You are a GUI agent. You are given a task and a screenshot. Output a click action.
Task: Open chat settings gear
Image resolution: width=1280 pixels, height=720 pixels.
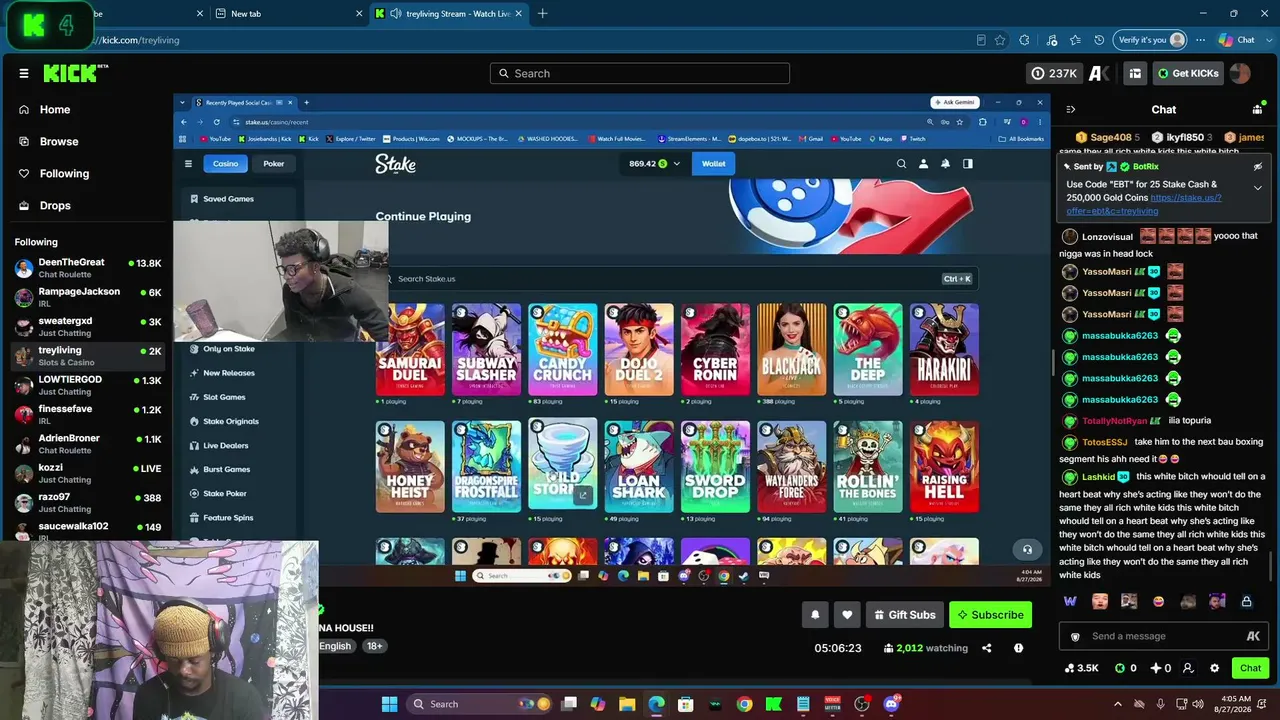[x=1215, y=668]
